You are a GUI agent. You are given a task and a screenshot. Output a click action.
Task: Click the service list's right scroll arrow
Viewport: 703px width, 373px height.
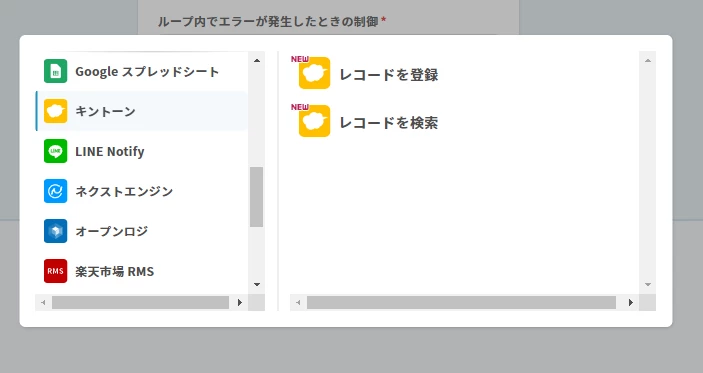click(x=240, y=303)
